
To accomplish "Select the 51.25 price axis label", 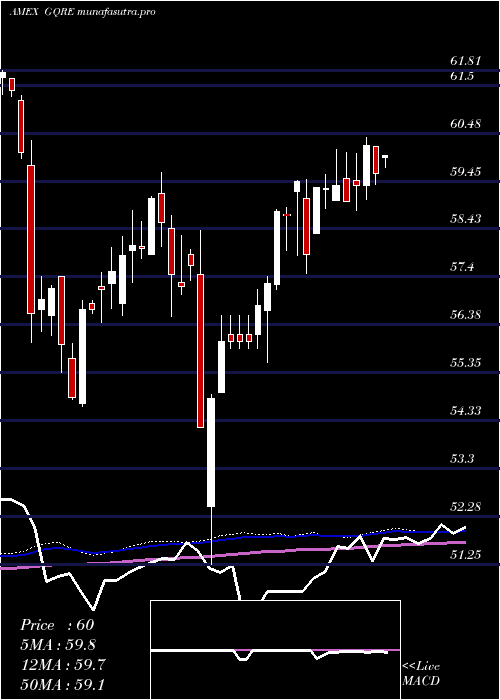I will pos(466,554).
